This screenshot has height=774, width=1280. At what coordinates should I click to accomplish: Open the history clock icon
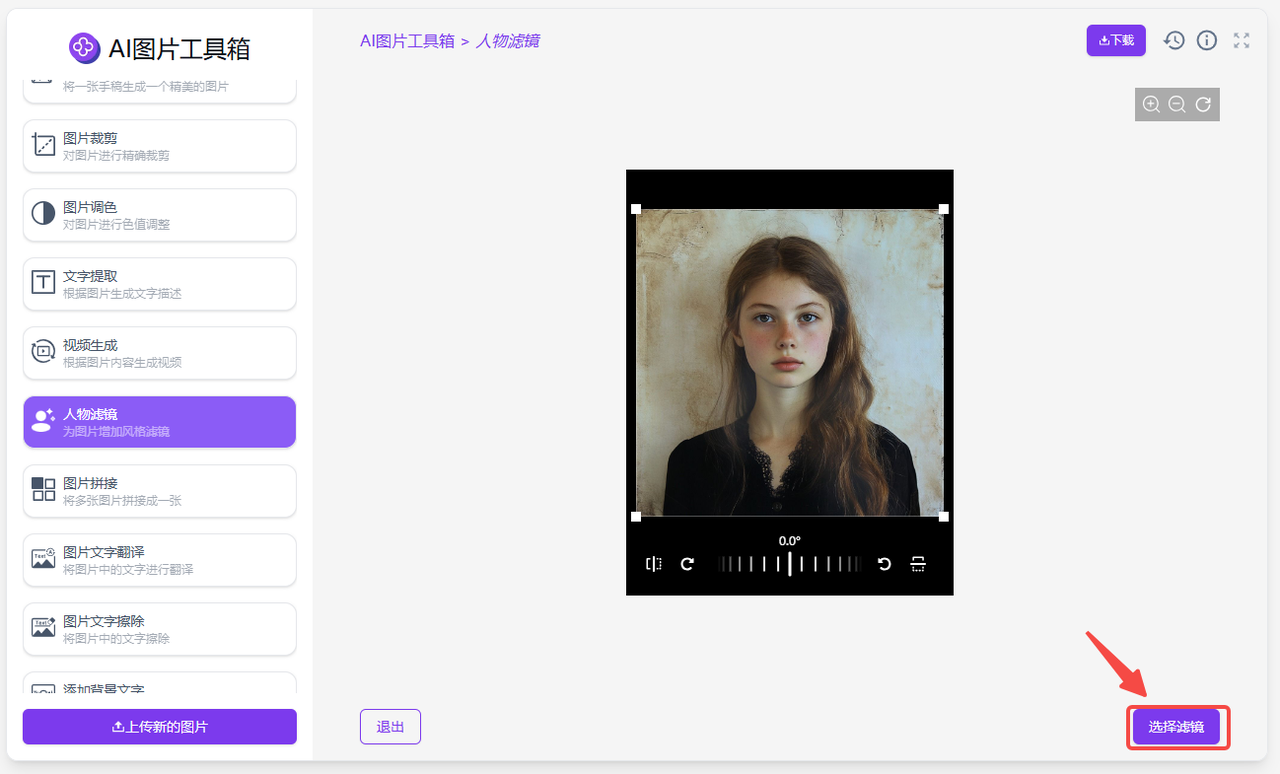tap(1174, 40)
